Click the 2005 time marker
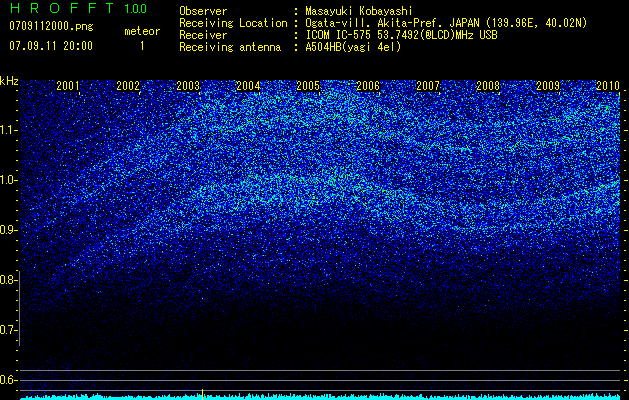 308,86
